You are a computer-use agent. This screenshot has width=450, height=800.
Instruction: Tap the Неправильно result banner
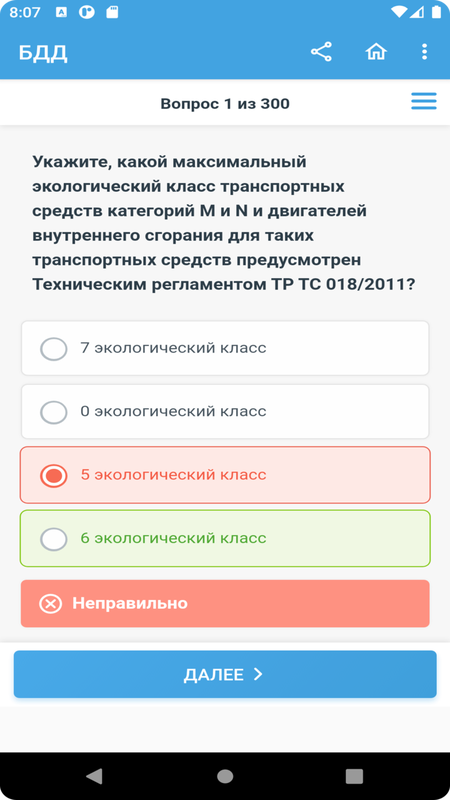pyautogui.click(x=225, y=604)
